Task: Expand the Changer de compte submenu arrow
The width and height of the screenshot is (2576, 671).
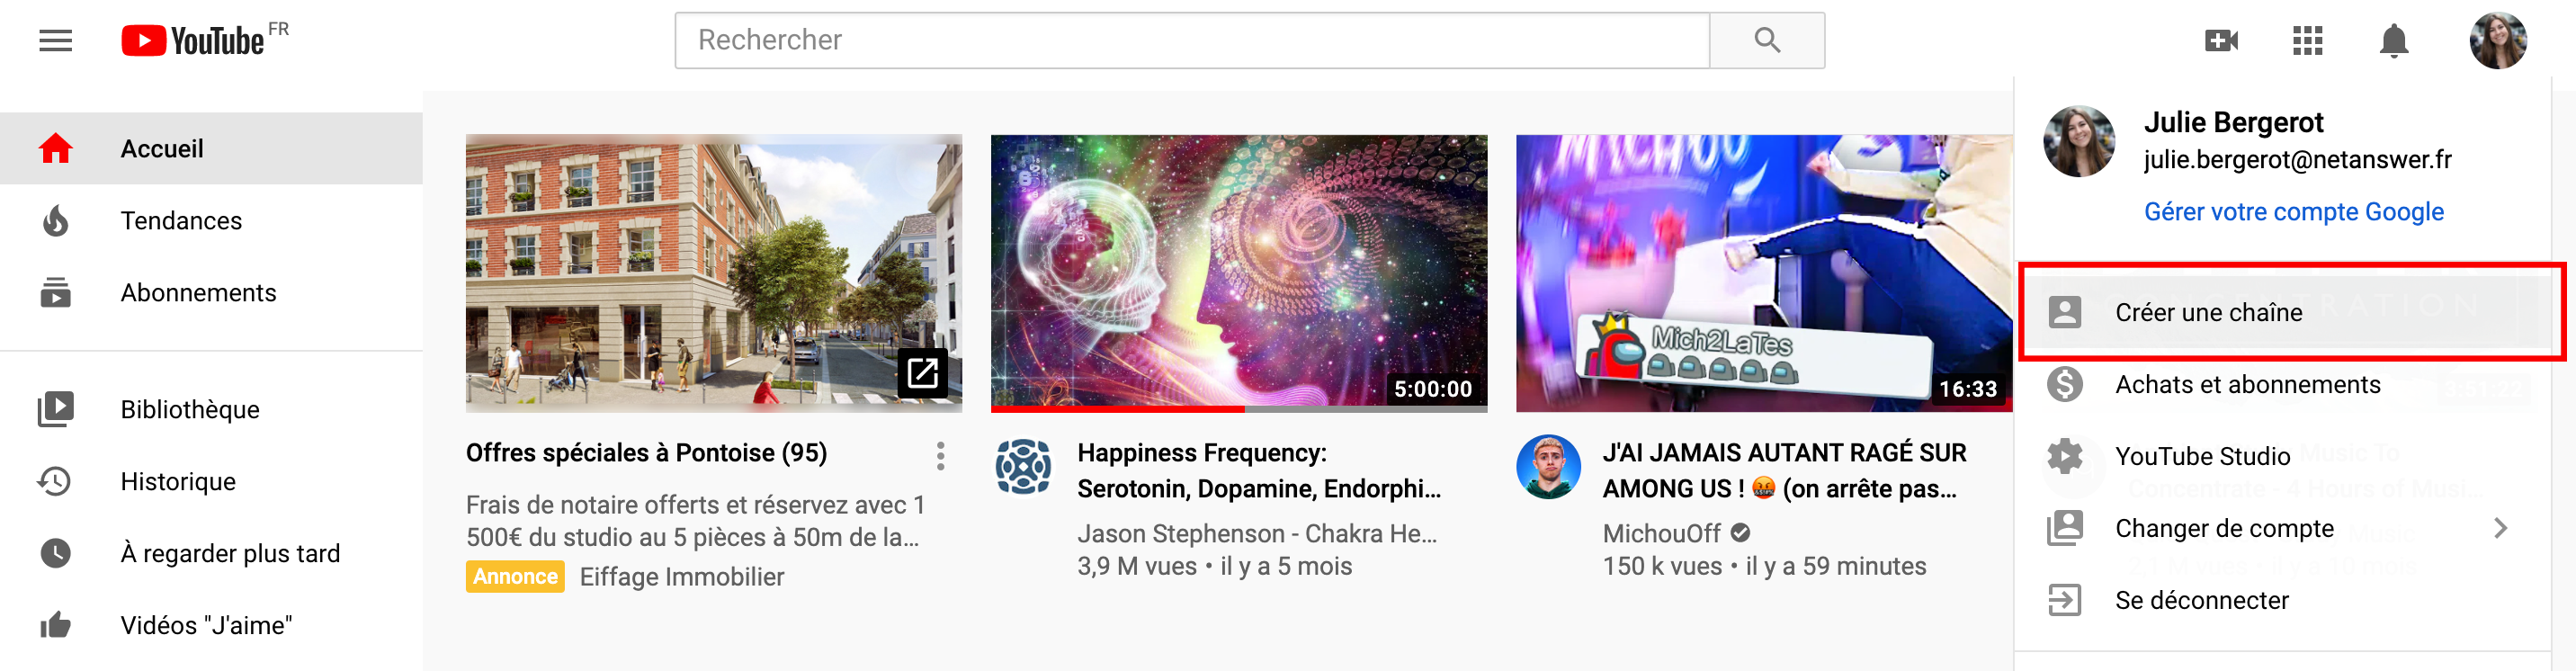Action: (x=2500, y=528)
